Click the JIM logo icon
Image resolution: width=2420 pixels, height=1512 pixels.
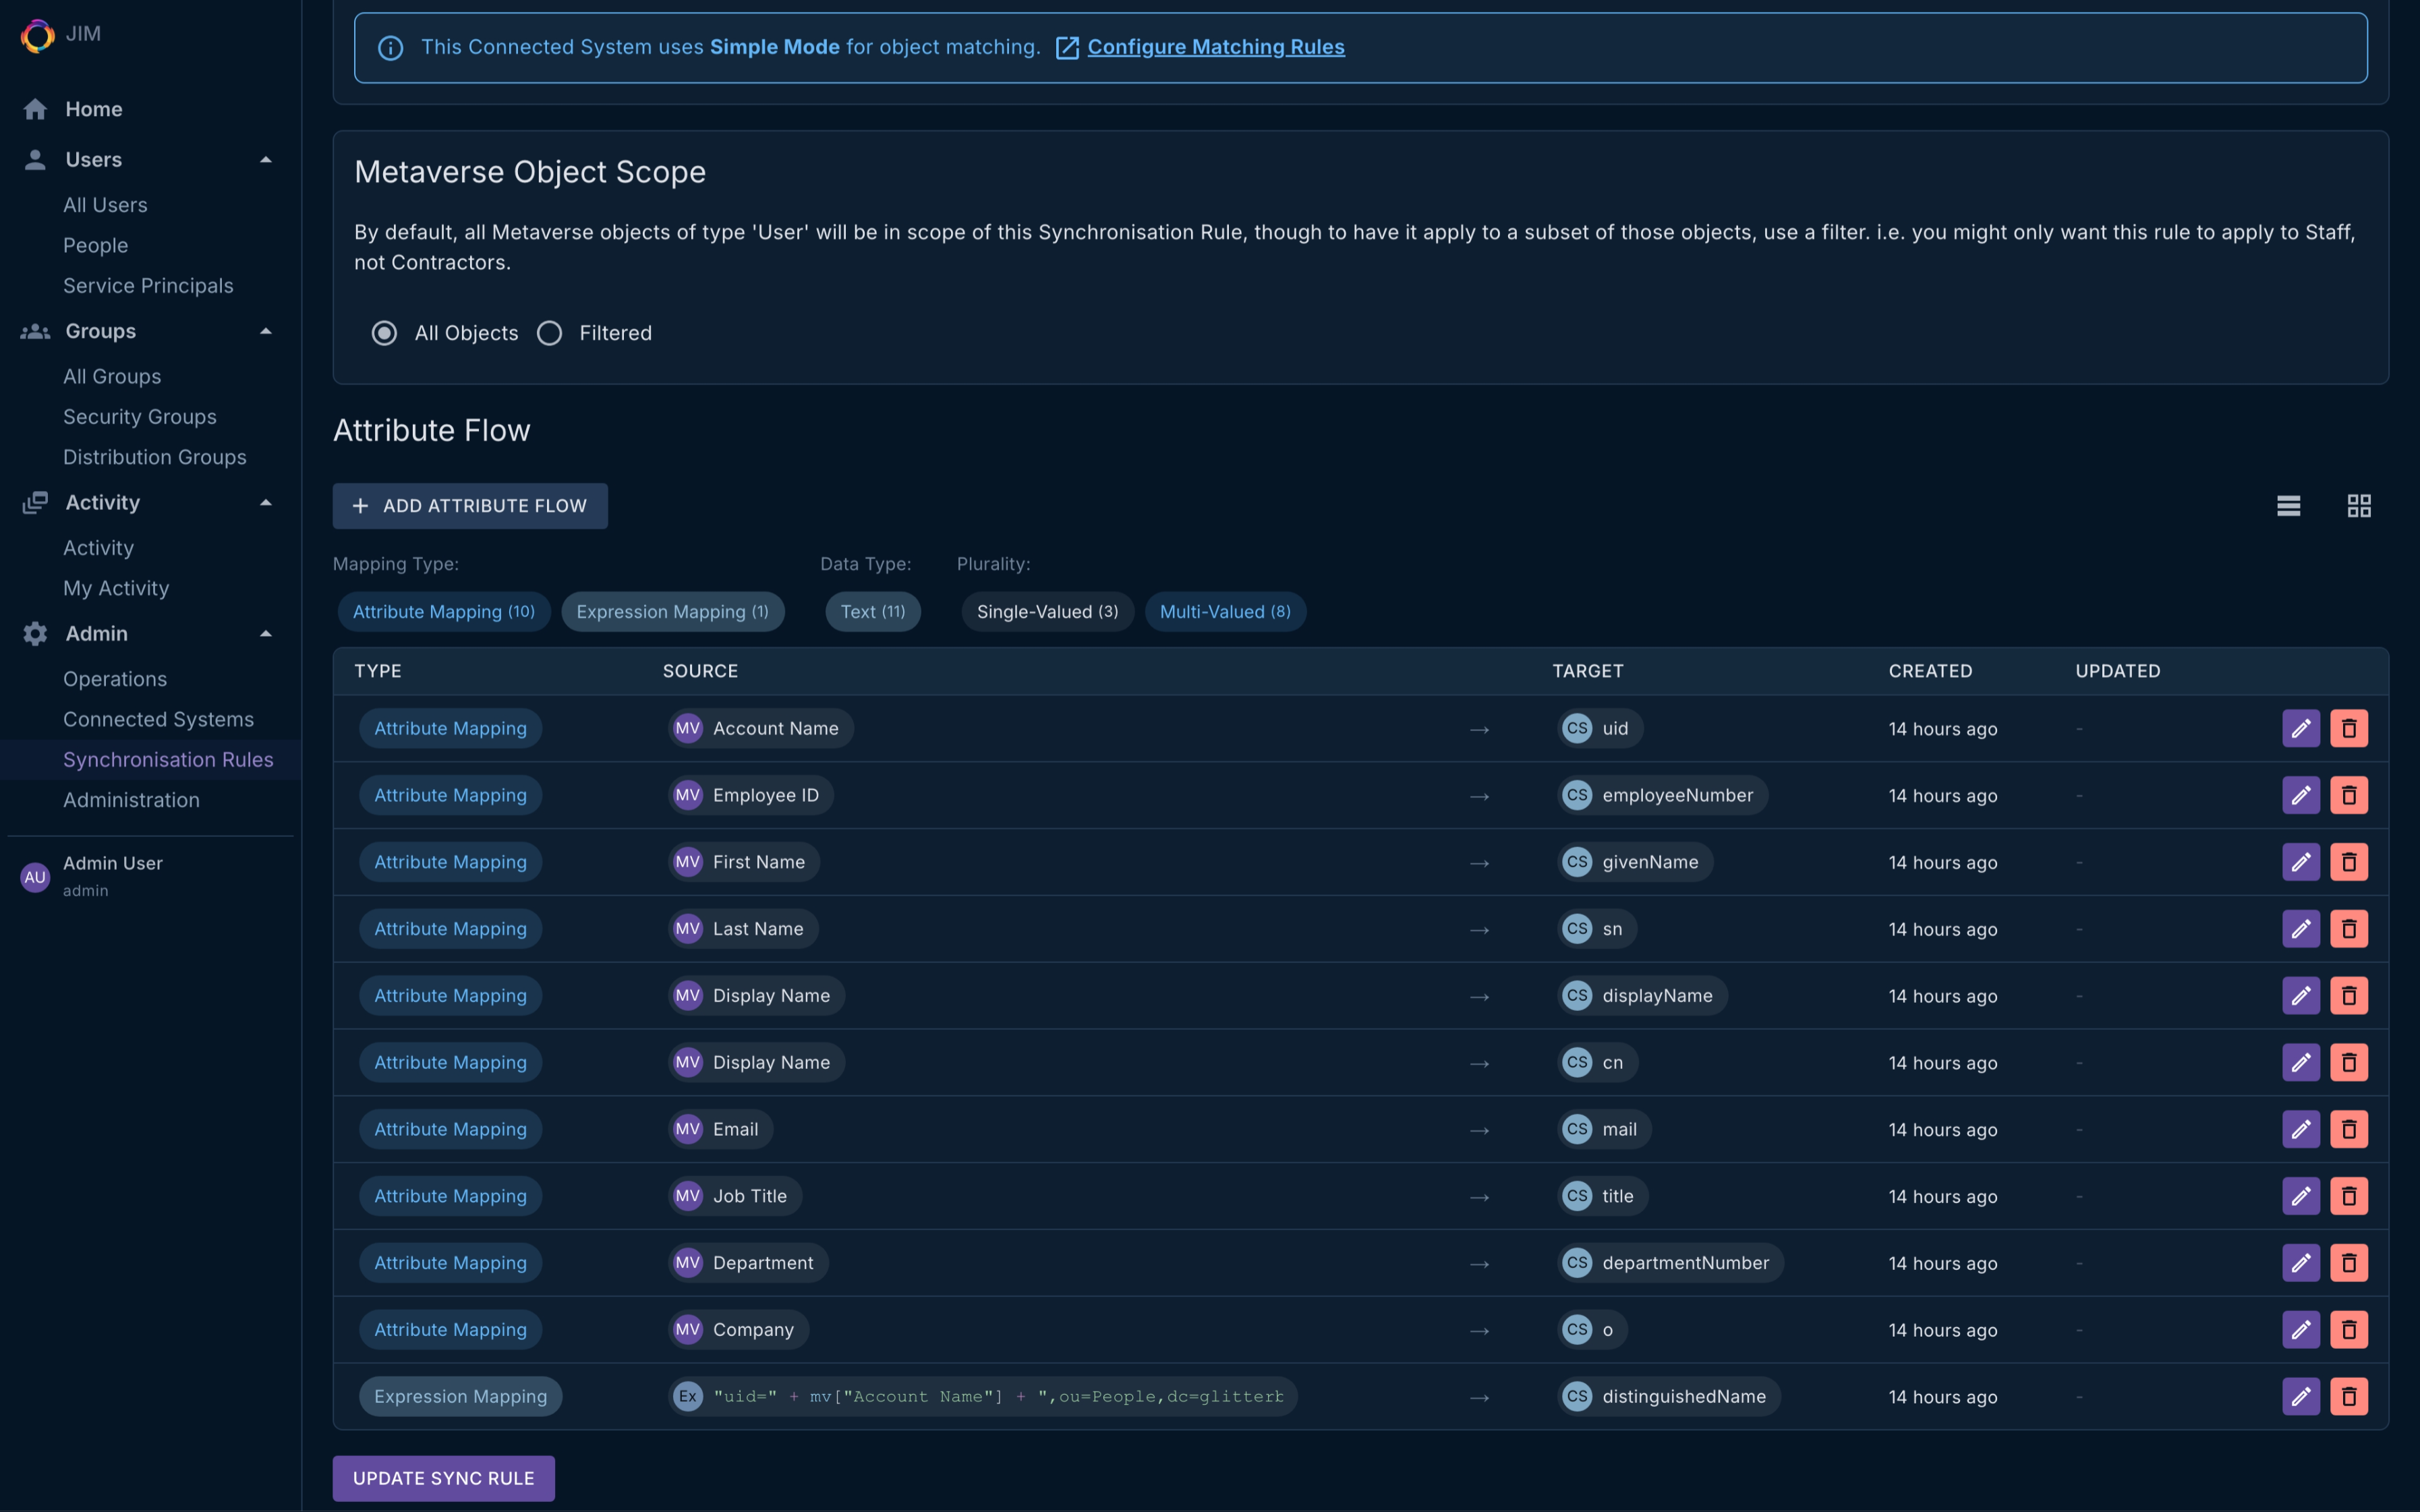coord(37,35)
